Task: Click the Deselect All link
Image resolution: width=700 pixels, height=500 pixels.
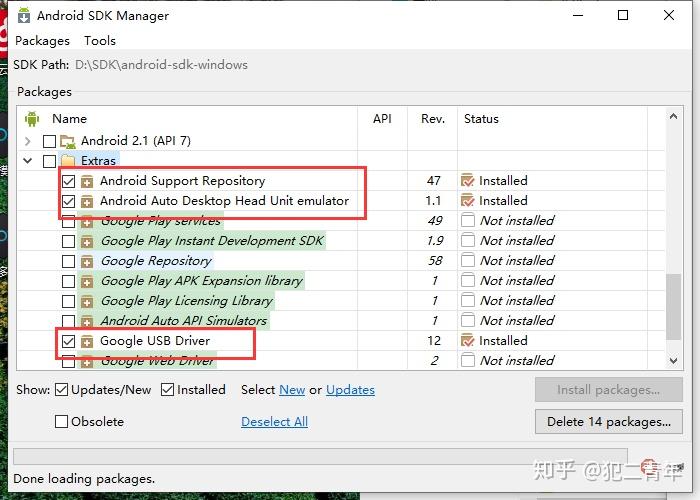Action: point(274,422)
